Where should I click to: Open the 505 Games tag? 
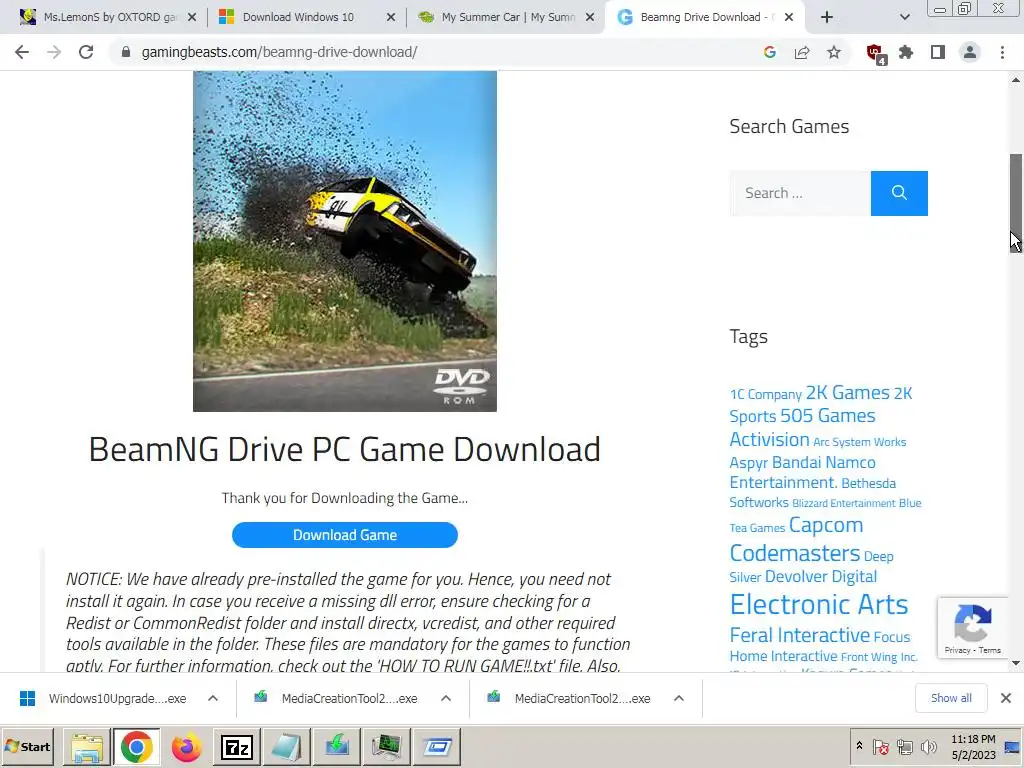tap(827, 415)
